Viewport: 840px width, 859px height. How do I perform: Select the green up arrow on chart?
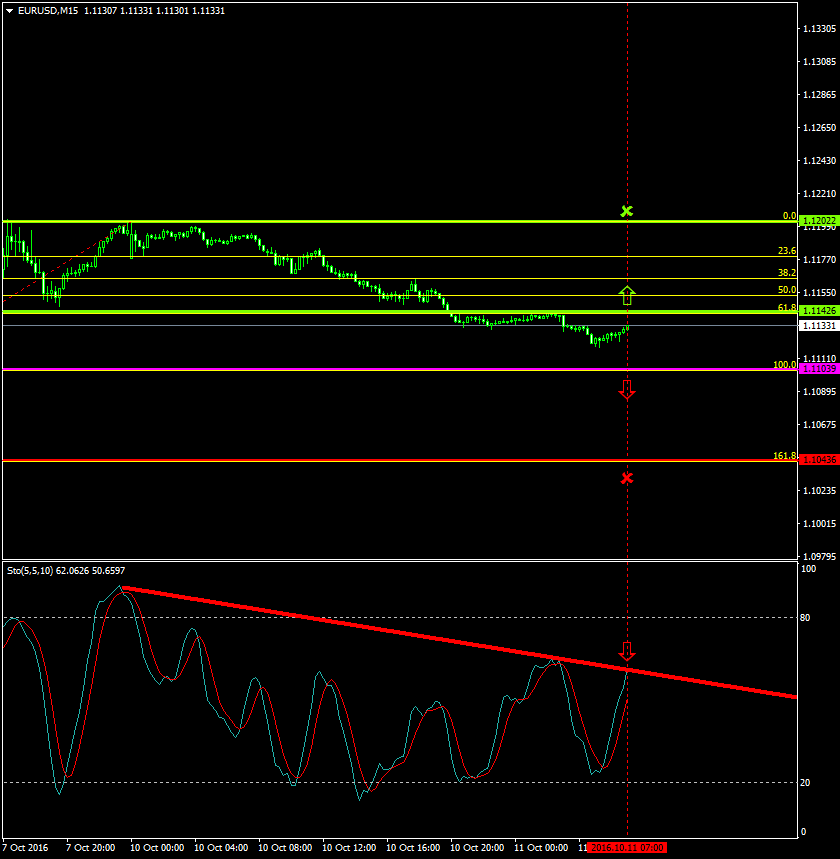[x=627, y=295]
